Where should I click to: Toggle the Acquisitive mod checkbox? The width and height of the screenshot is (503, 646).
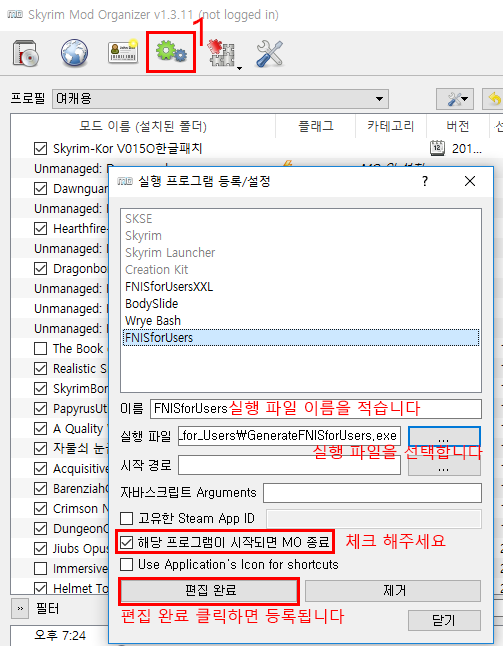tap(40, 468)
